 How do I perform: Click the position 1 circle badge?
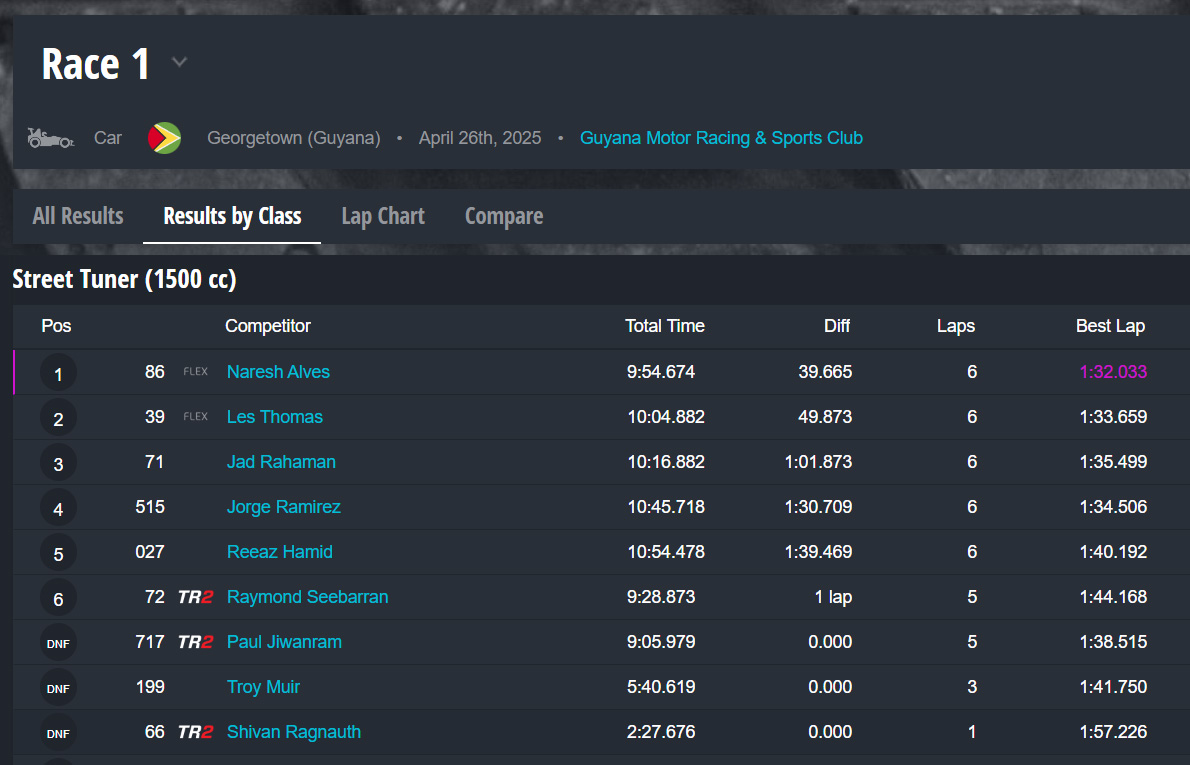point(58,374)
